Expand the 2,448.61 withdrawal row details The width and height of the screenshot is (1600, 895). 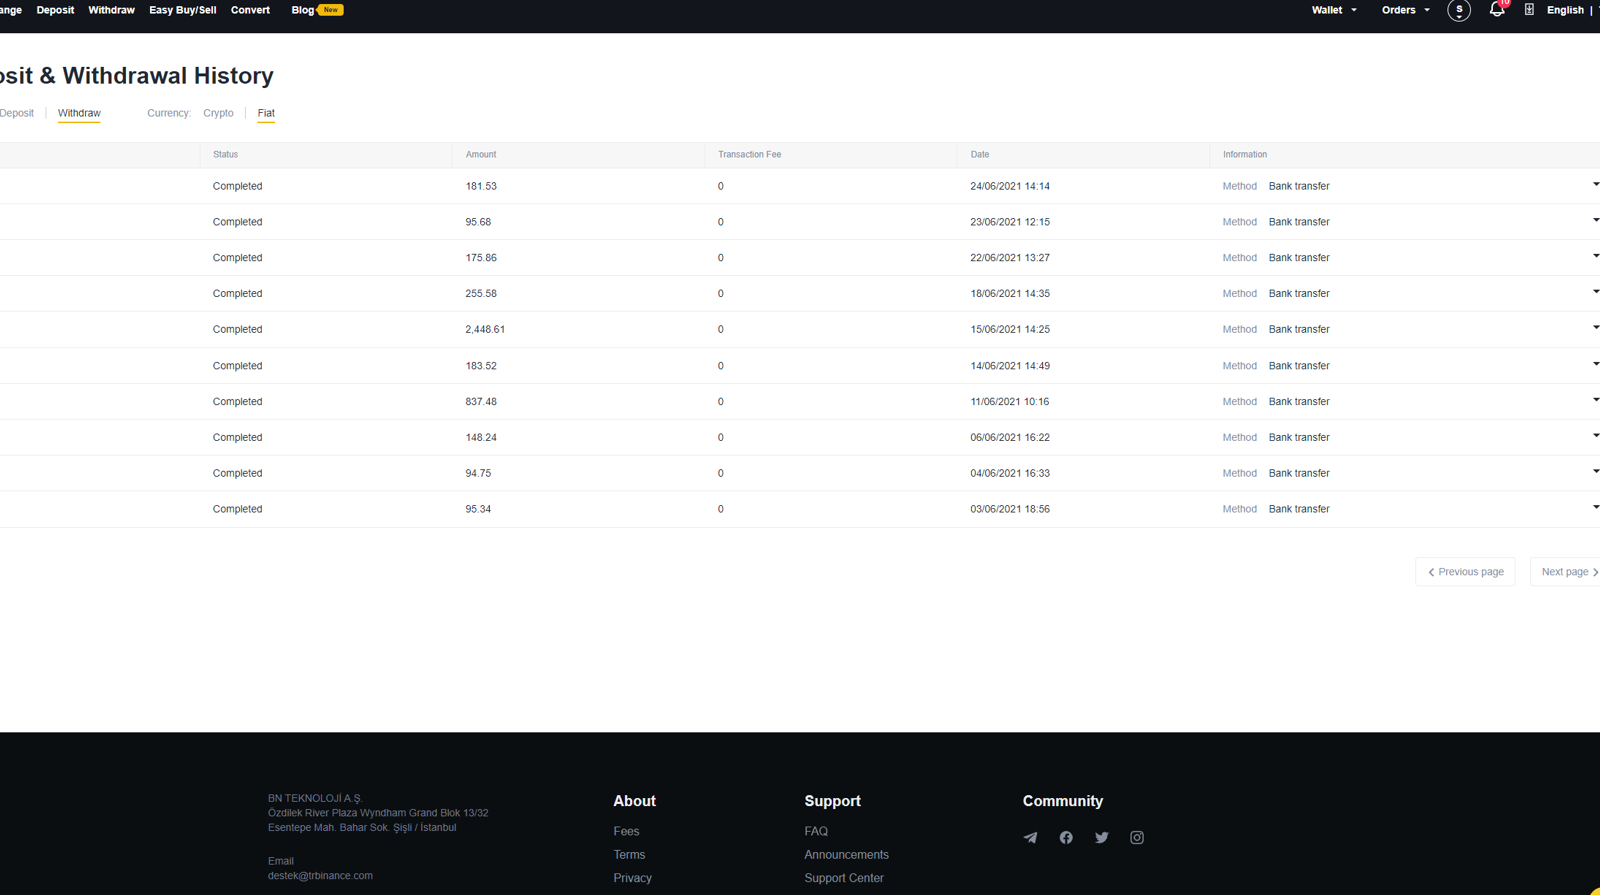(1595, 328)
